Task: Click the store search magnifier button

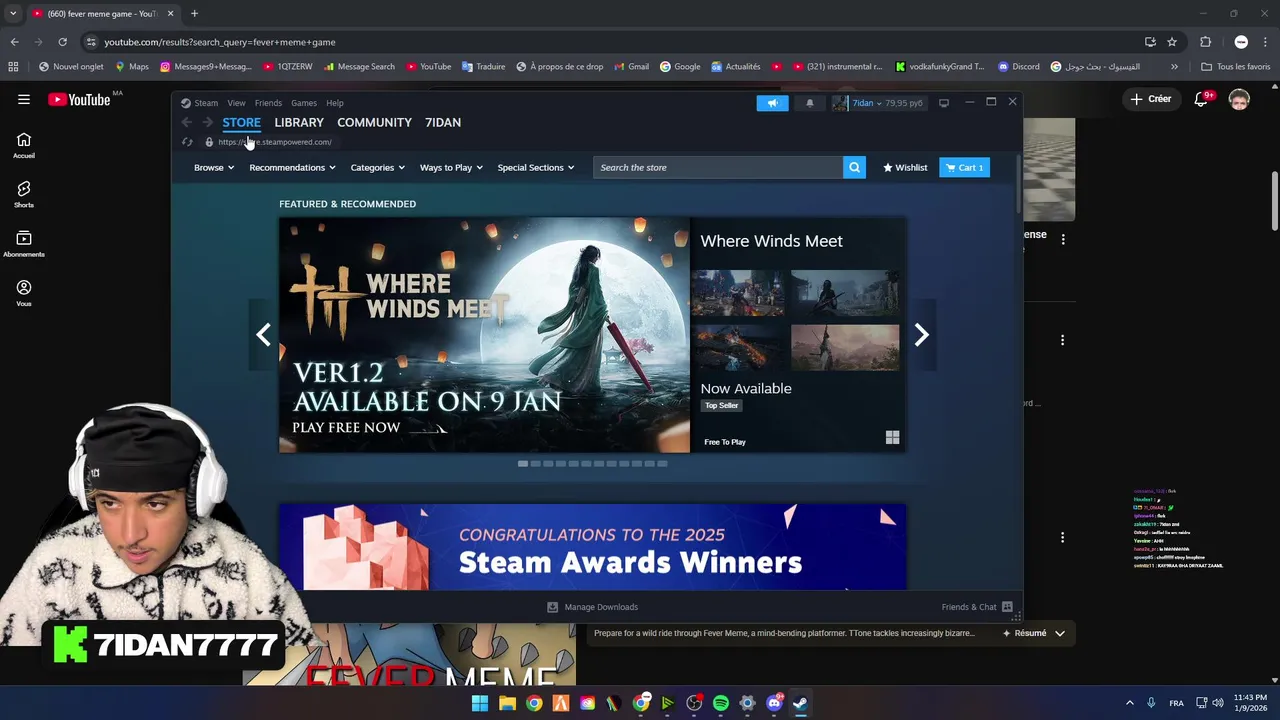Action: pos(854,167)
